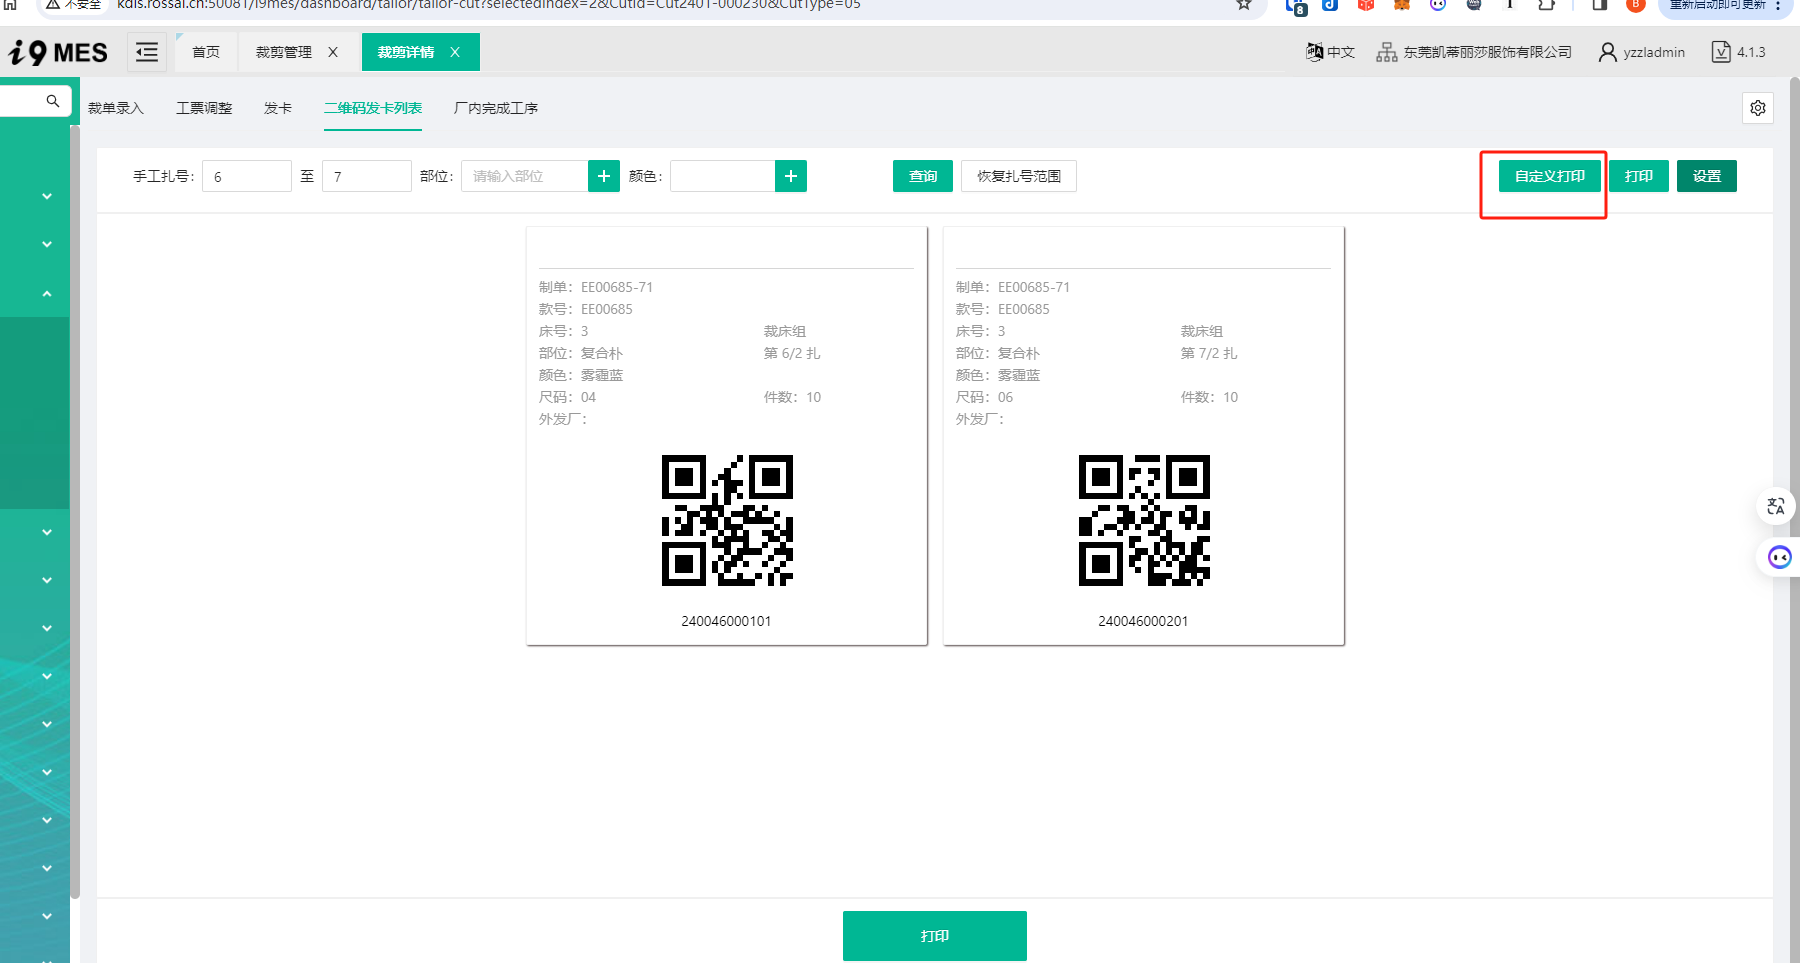1800x963 pixels.
Task: Click the MetaMask fox extension icon
Action: pyautogui.click(x=1402, y=4)
